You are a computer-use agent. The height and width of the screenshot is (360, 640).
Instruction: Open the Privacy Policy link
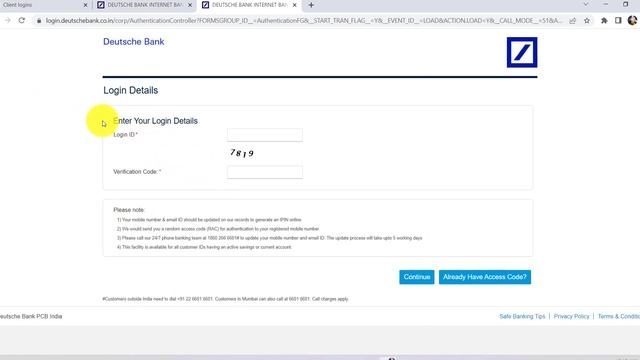(571, 316)
